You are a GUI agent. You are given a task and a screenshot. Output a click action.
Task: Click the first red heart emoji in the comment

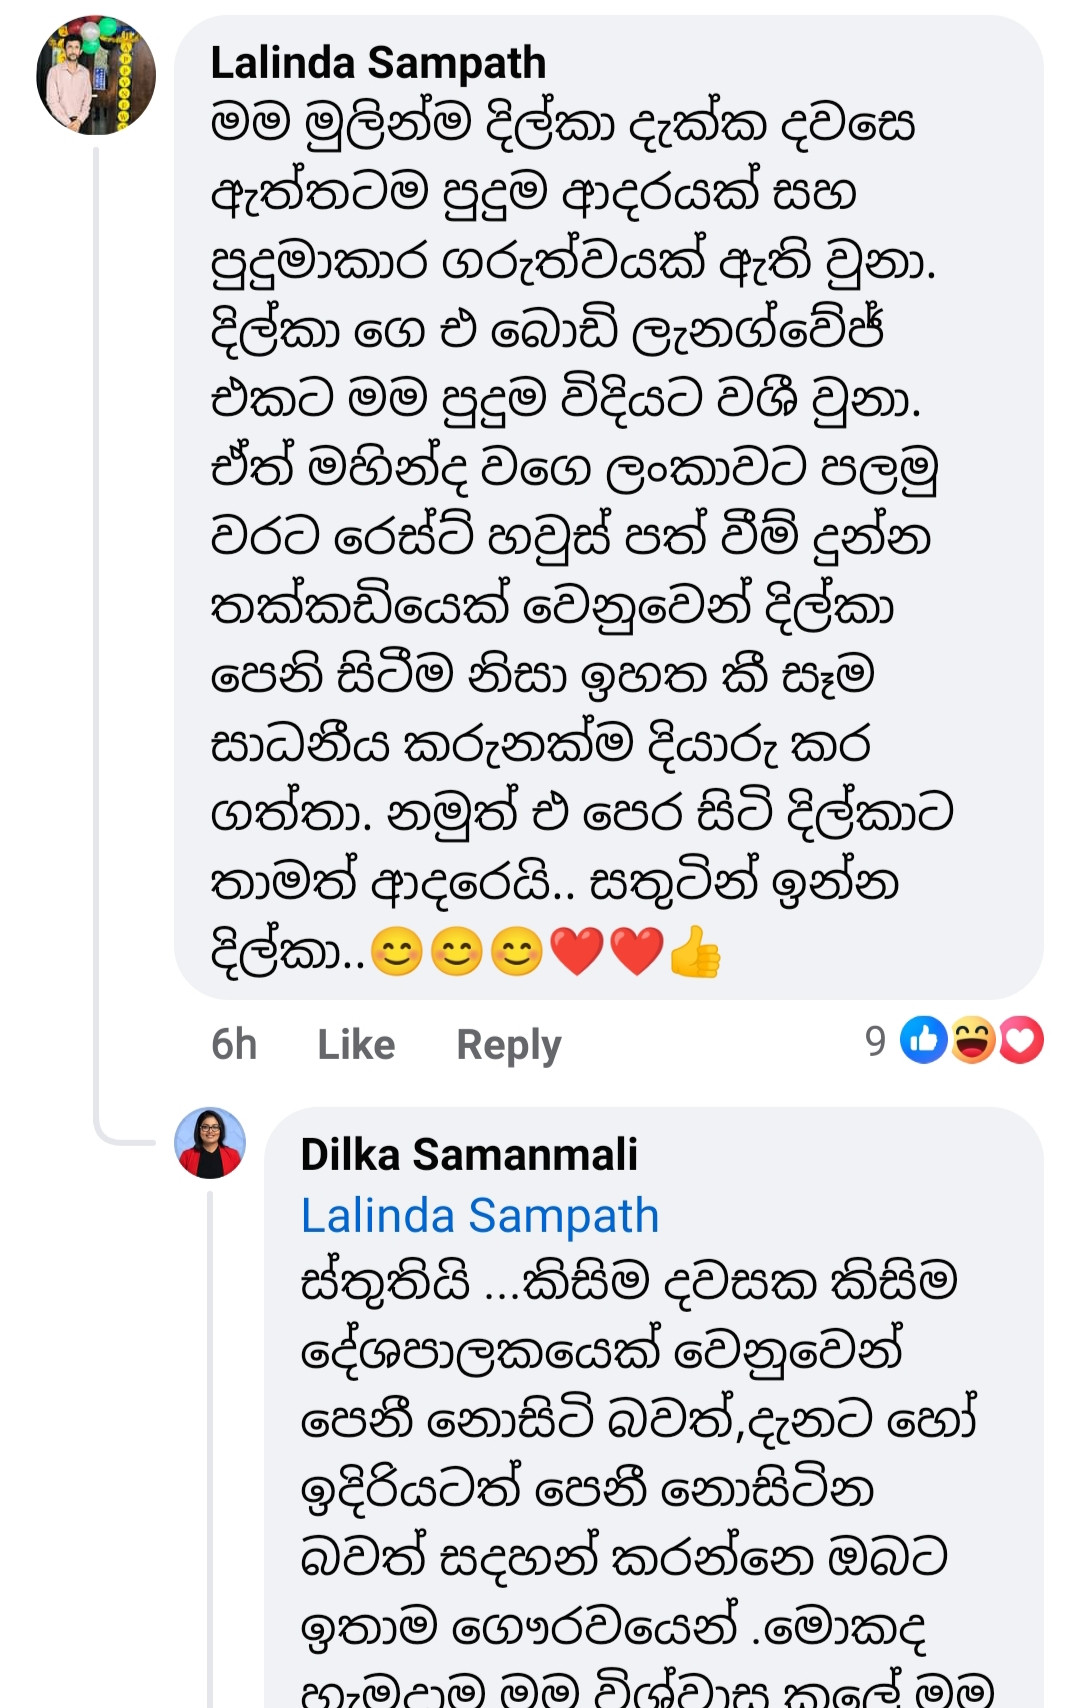[x=577, y=951]
